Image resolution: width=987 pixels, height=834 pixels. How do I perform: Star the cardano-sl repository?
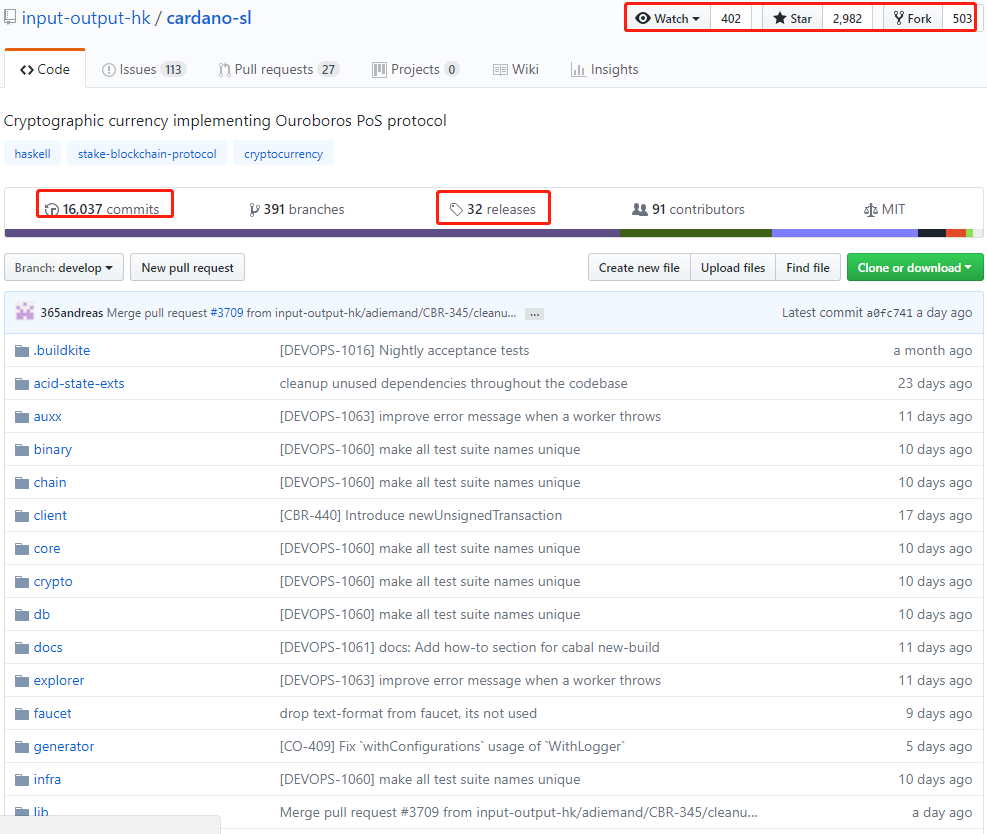tap(792, 18)
